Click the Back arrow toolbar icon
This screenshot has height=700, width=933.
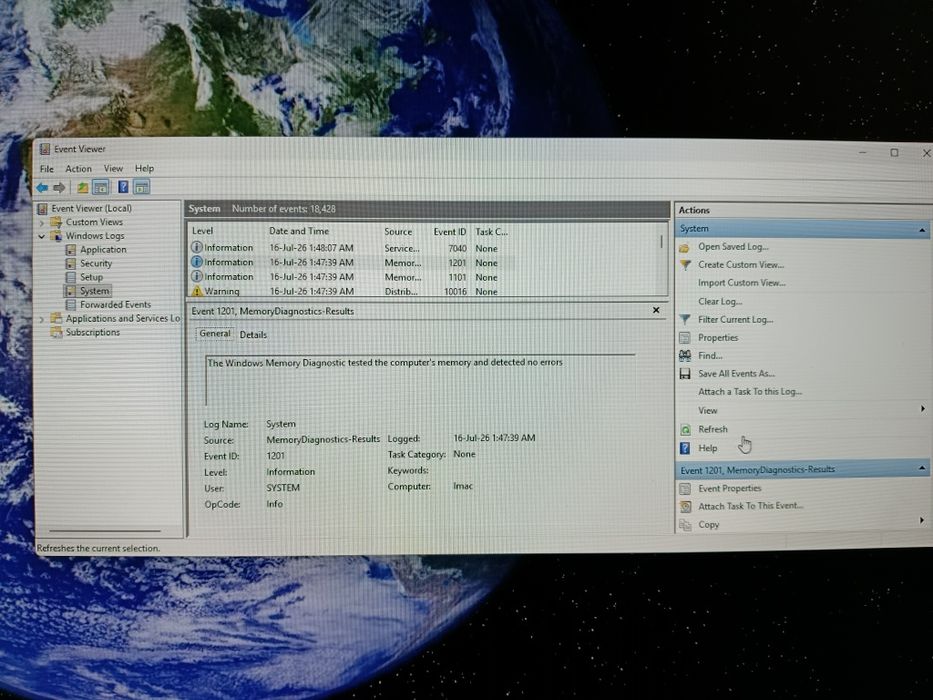42,188
